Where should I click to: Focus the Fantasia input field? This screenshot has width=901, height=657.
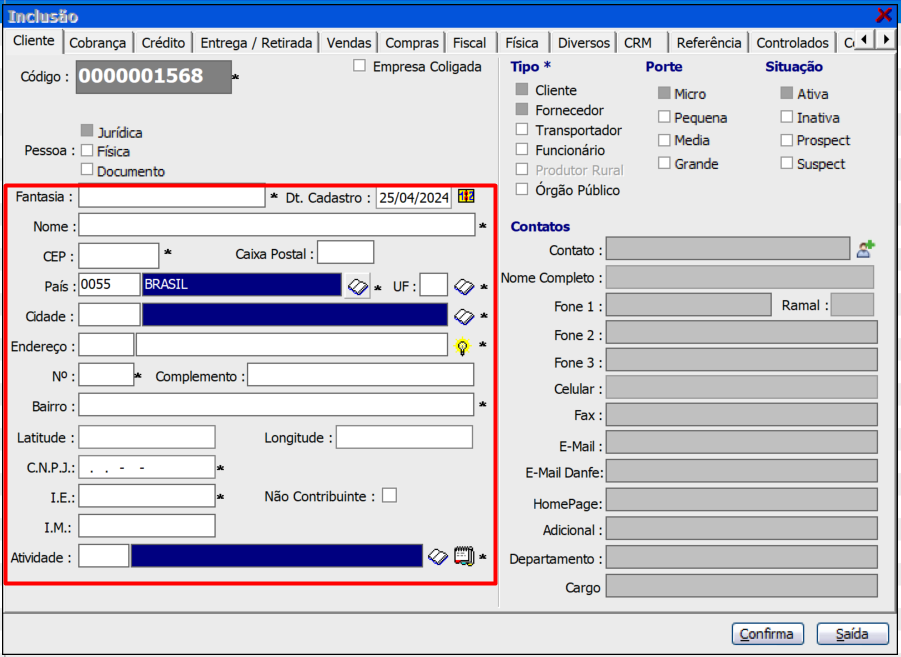pyautogui.click(x=172, y=197)
